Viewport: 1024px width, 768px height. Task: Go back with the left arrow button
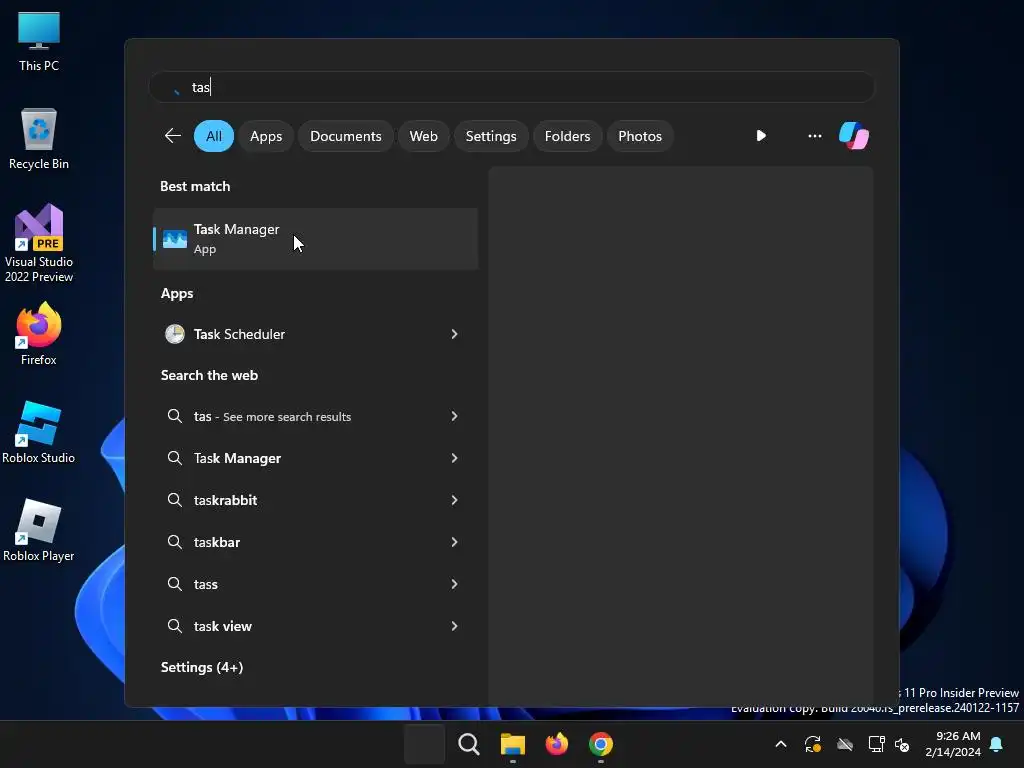point(173,136)
